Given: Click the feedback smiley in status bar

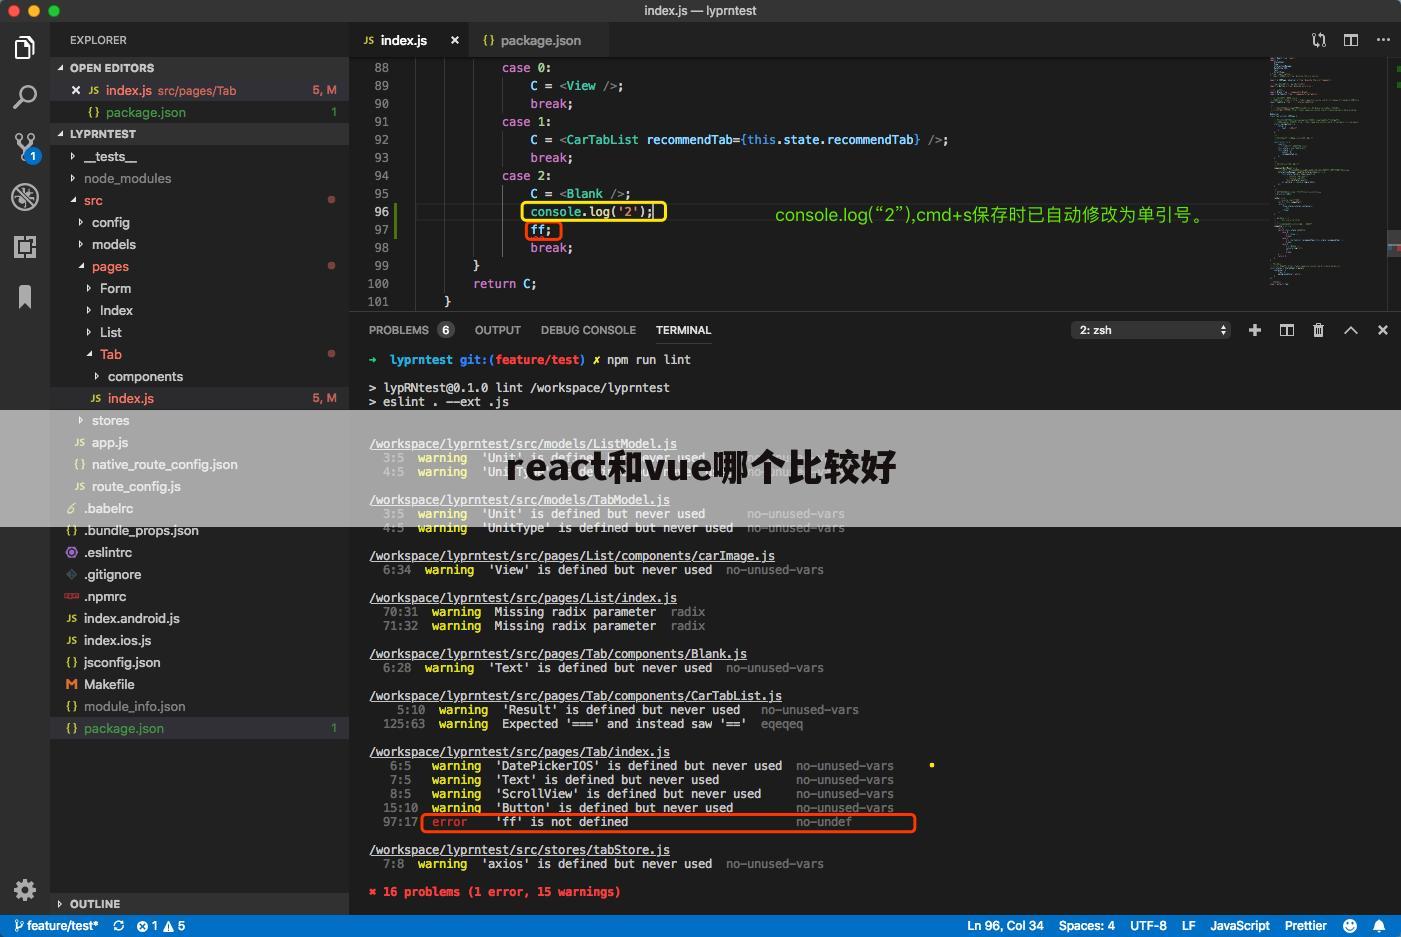Looking at the screenshot, I should (1350, 926).
